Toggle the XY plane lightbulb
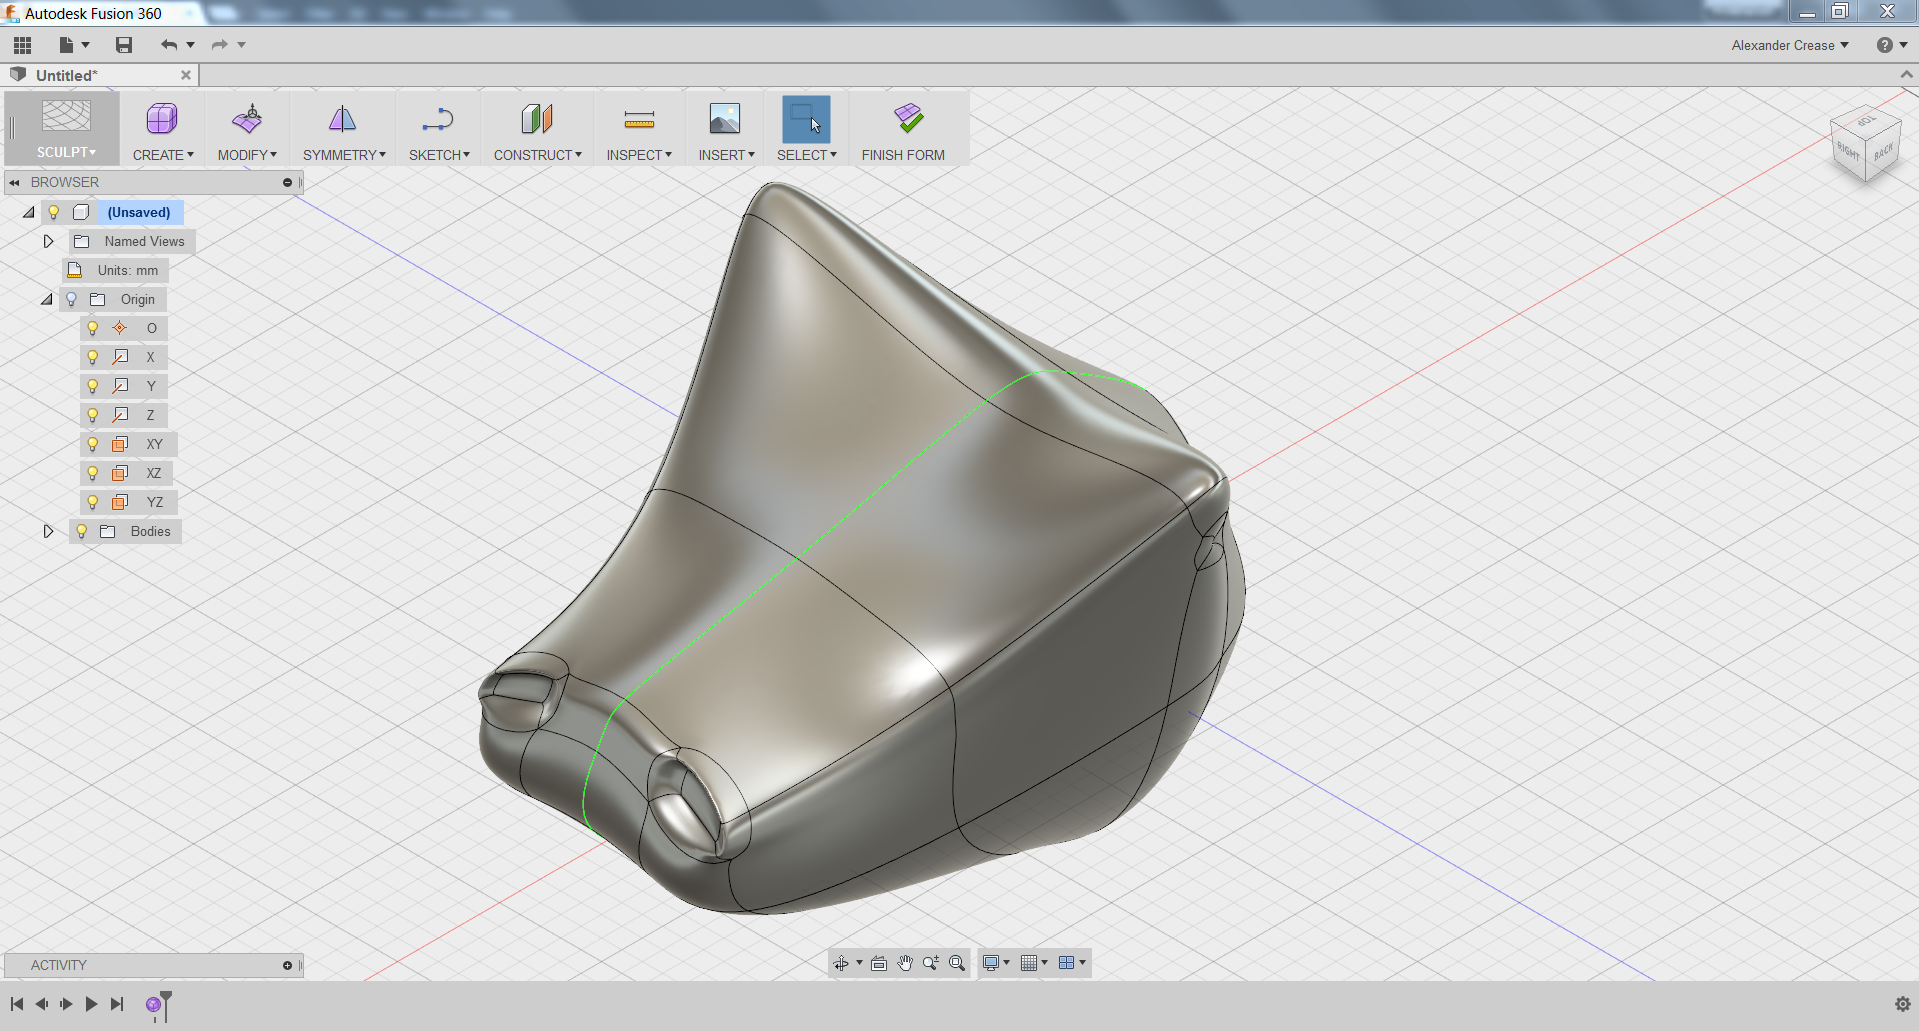Viewport: 1919px width, 1031px height. [93, 444]
